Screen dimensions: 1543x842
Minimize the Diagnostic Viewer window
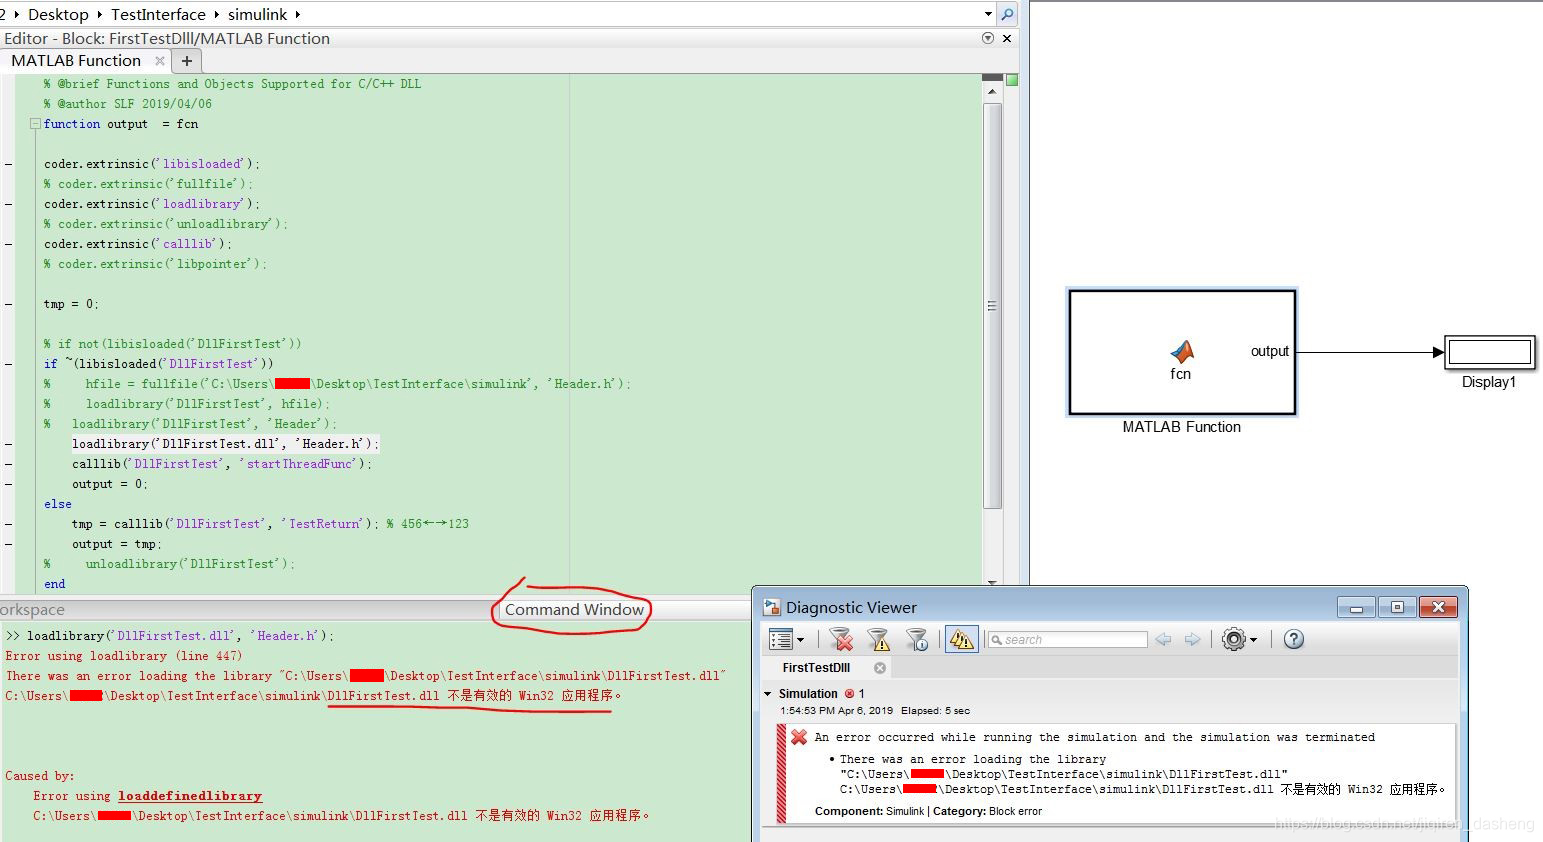click(1356, 607)
